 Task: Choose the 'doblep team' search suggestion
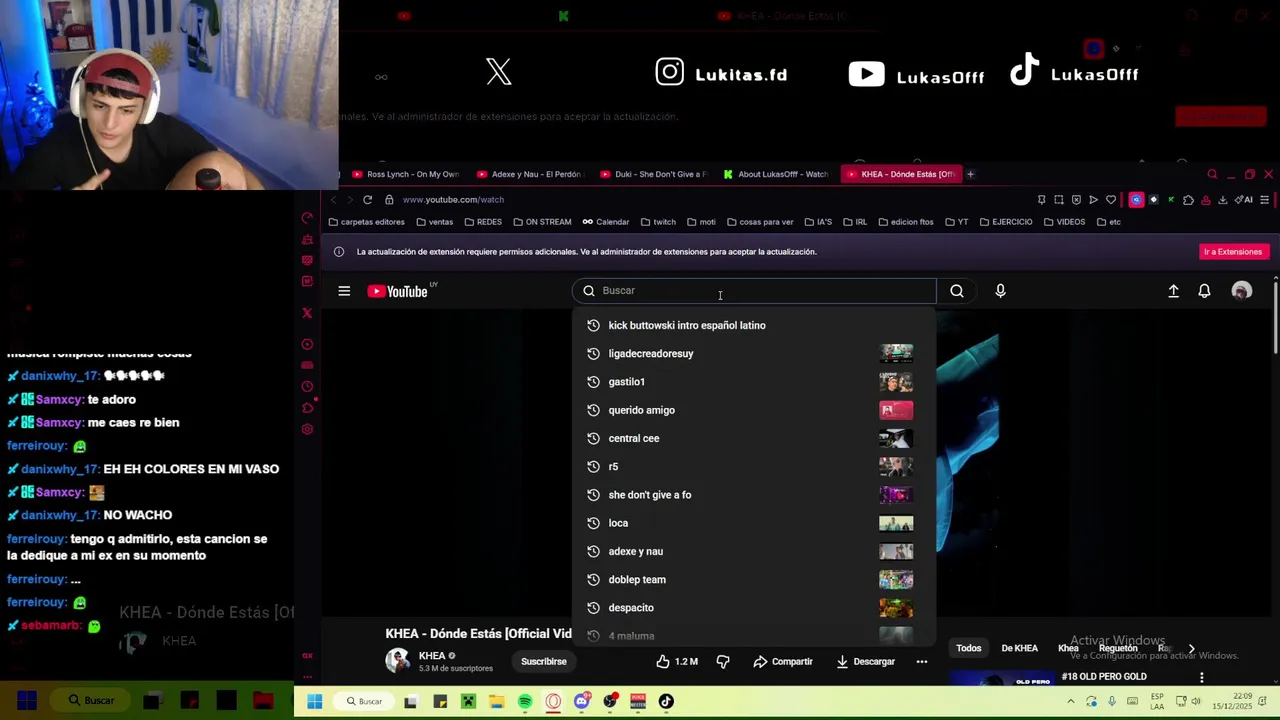coord(754,579)
